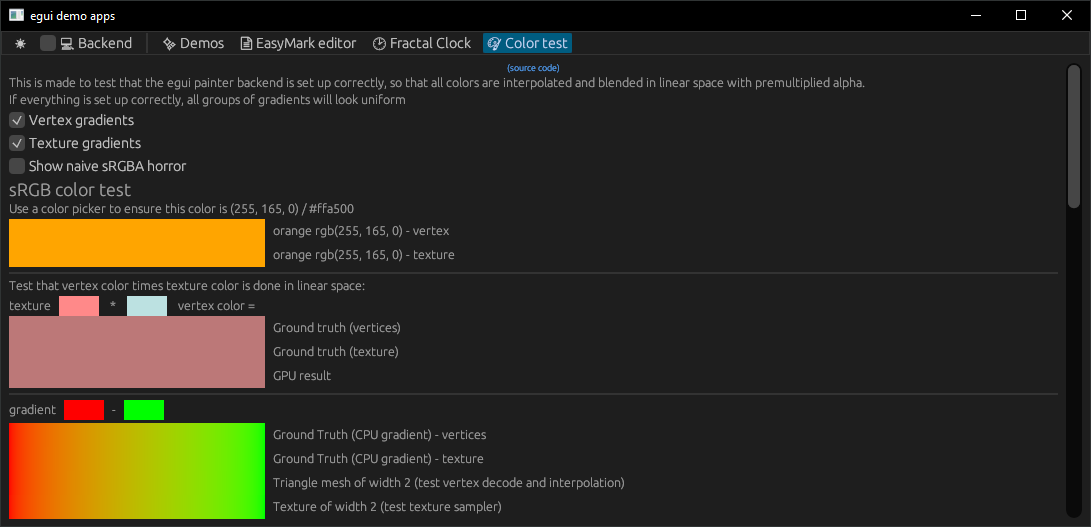Maximize the egui demo apps window
This screenshot has width=1091, height=527.
pos(1021,15)
